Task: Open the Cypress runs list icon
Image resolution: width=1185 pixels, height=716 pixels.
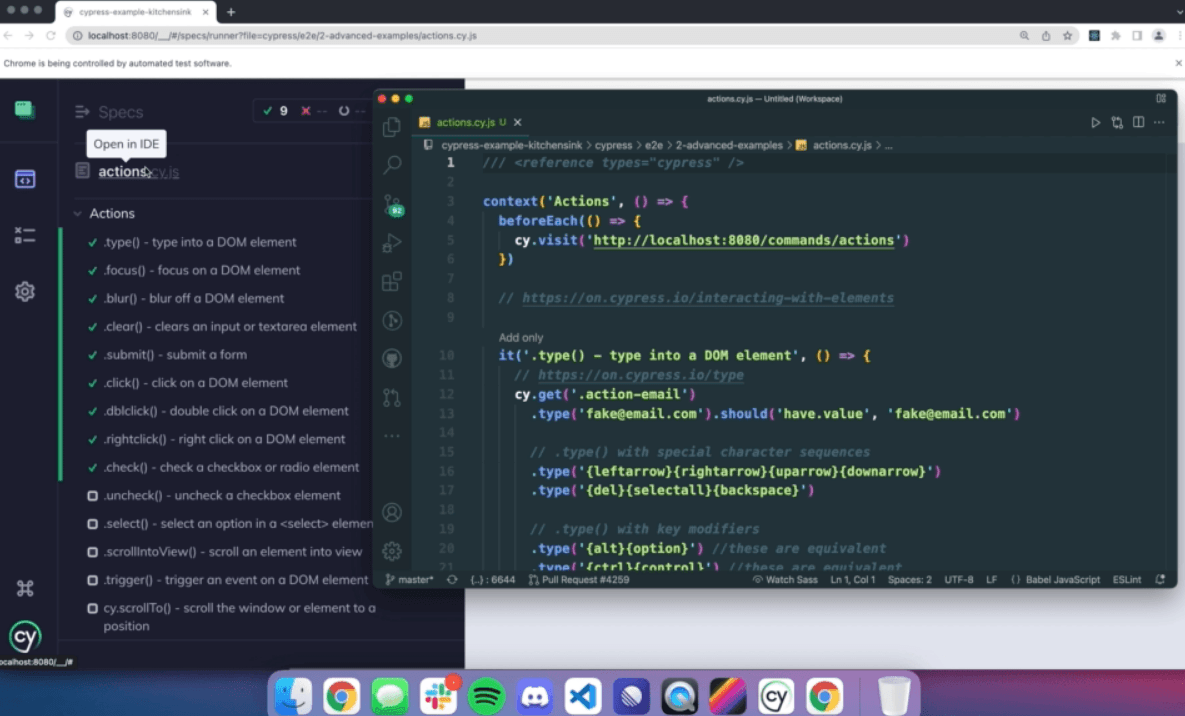Action: [x=25, y=235]
